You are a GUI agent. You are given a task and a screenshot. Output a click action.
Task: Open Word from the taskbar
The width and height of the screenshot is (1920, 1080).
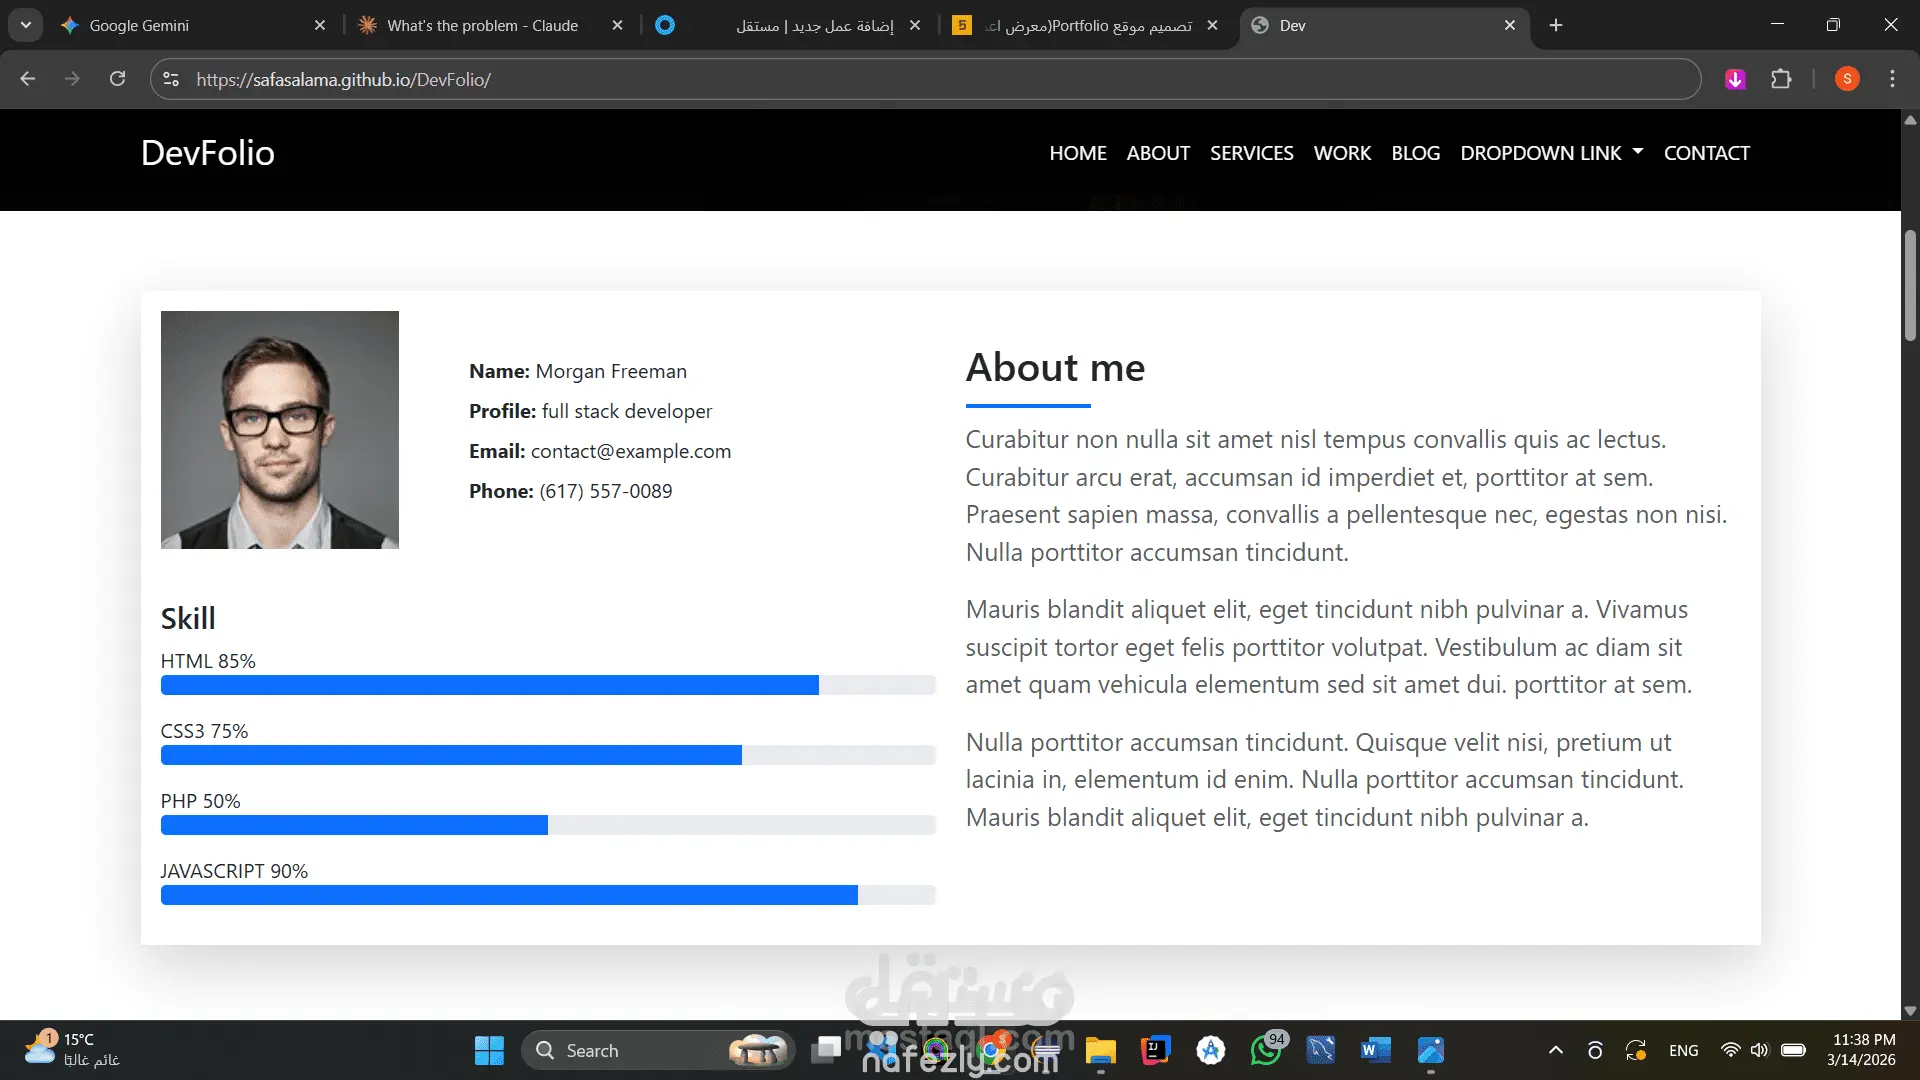1375,1050
